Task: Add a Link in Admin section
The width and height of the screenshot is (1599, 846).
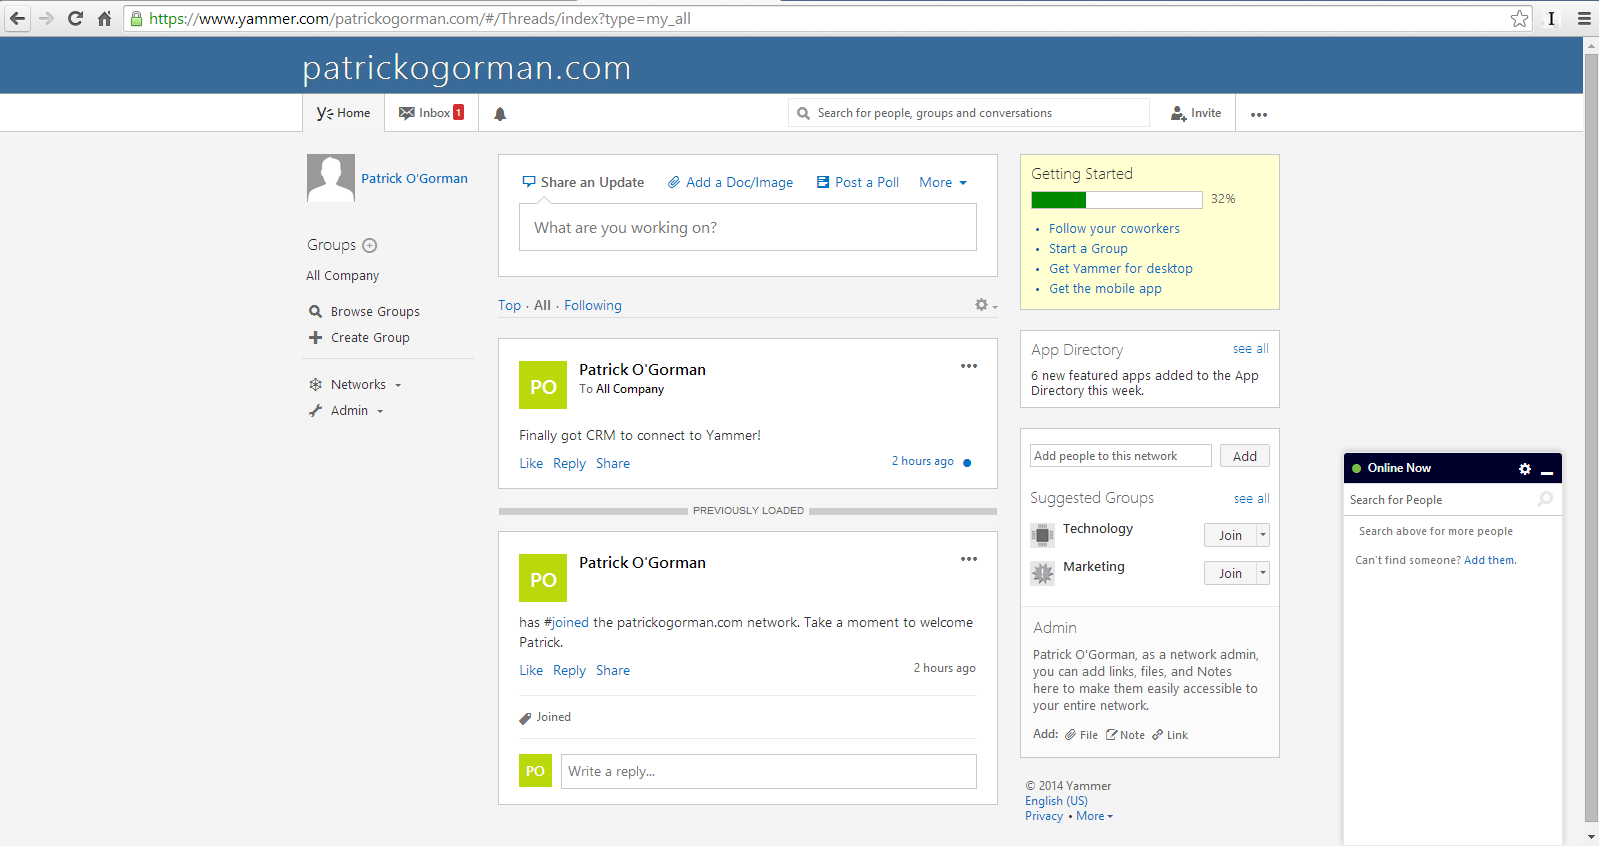Action: click(1170, 735)
